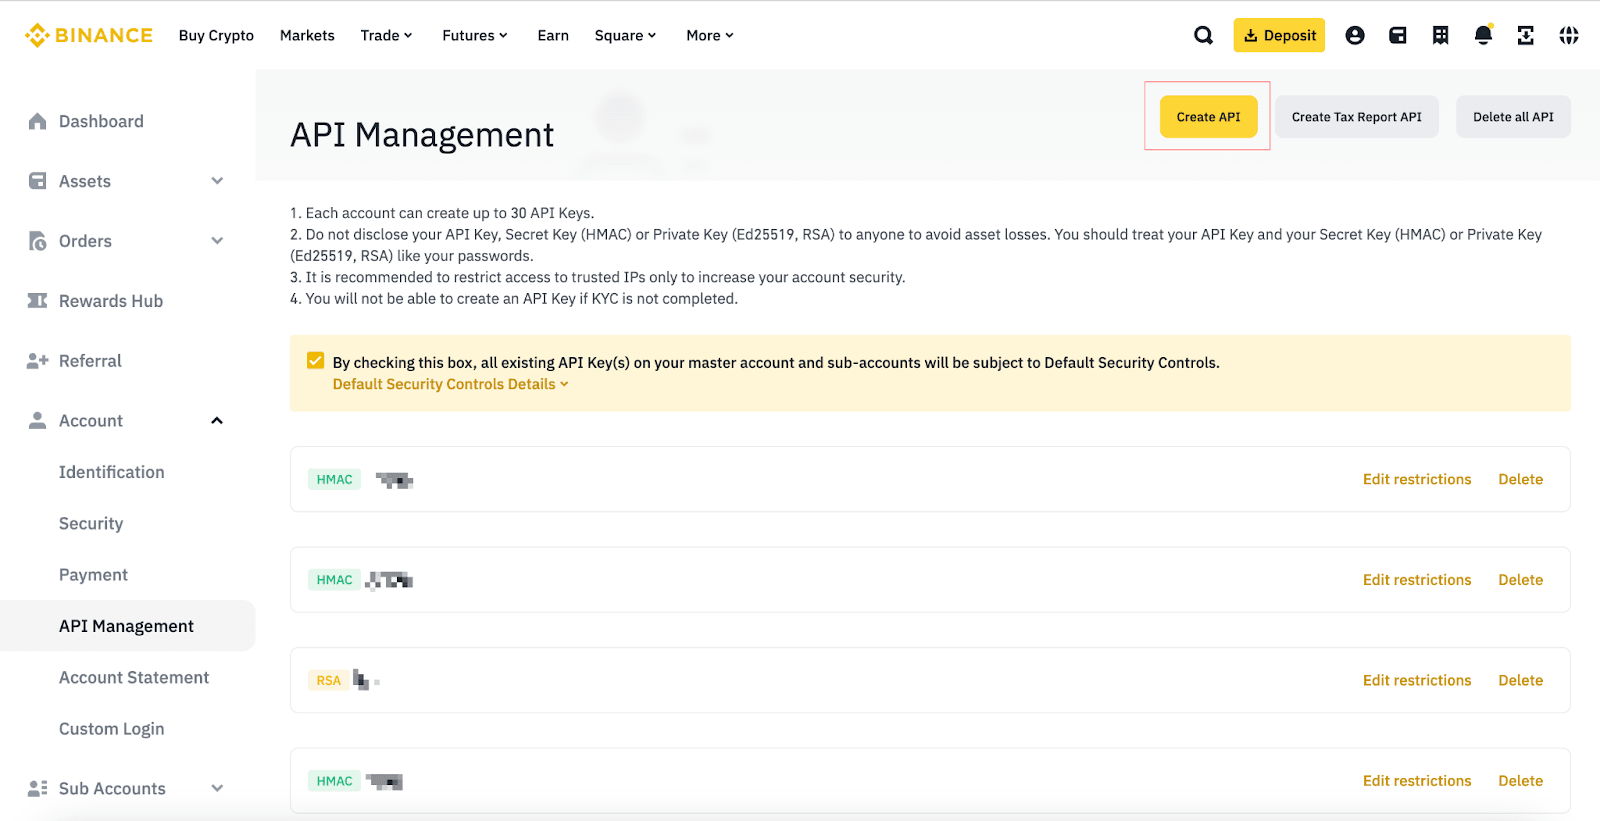Open Custom Login page
This screenshot has width=1600, height=821.
(x=111, y=729)
